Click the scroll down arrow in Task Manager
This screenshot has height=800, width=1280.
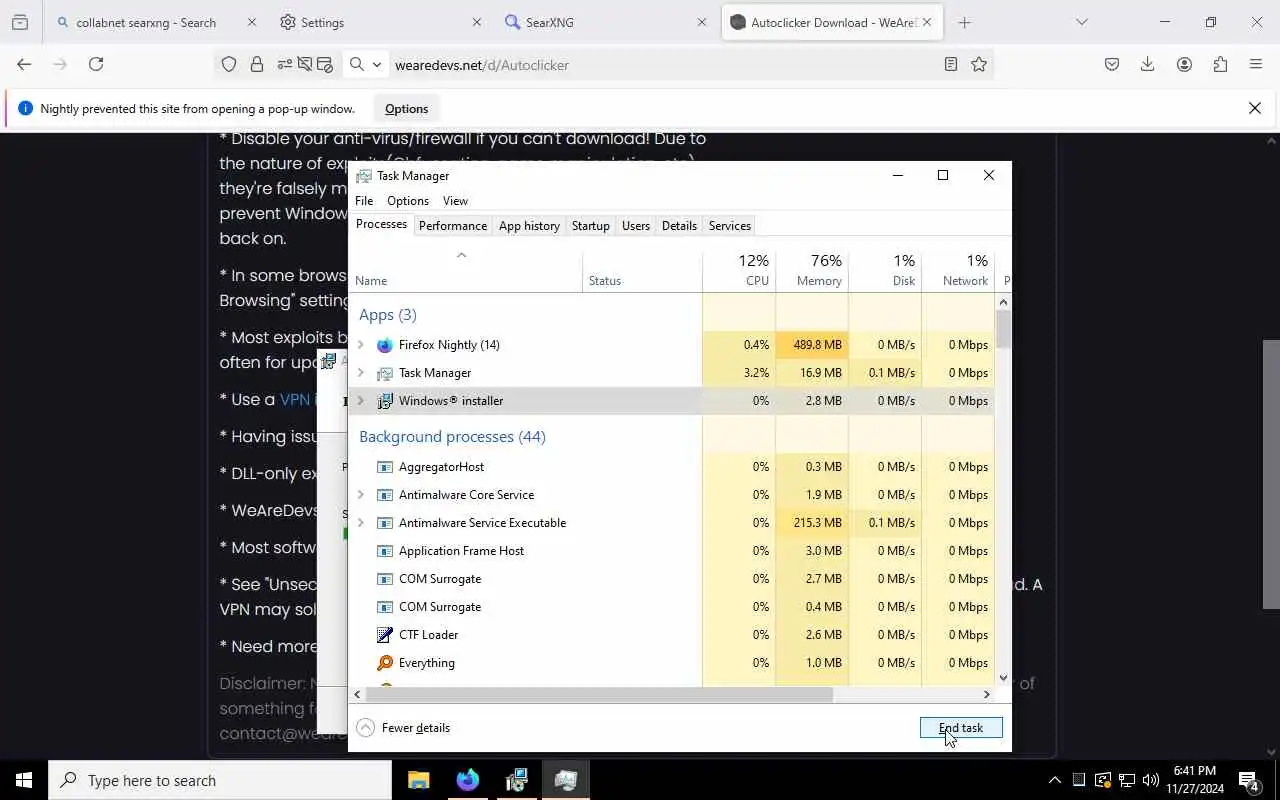coord(1003,678)
